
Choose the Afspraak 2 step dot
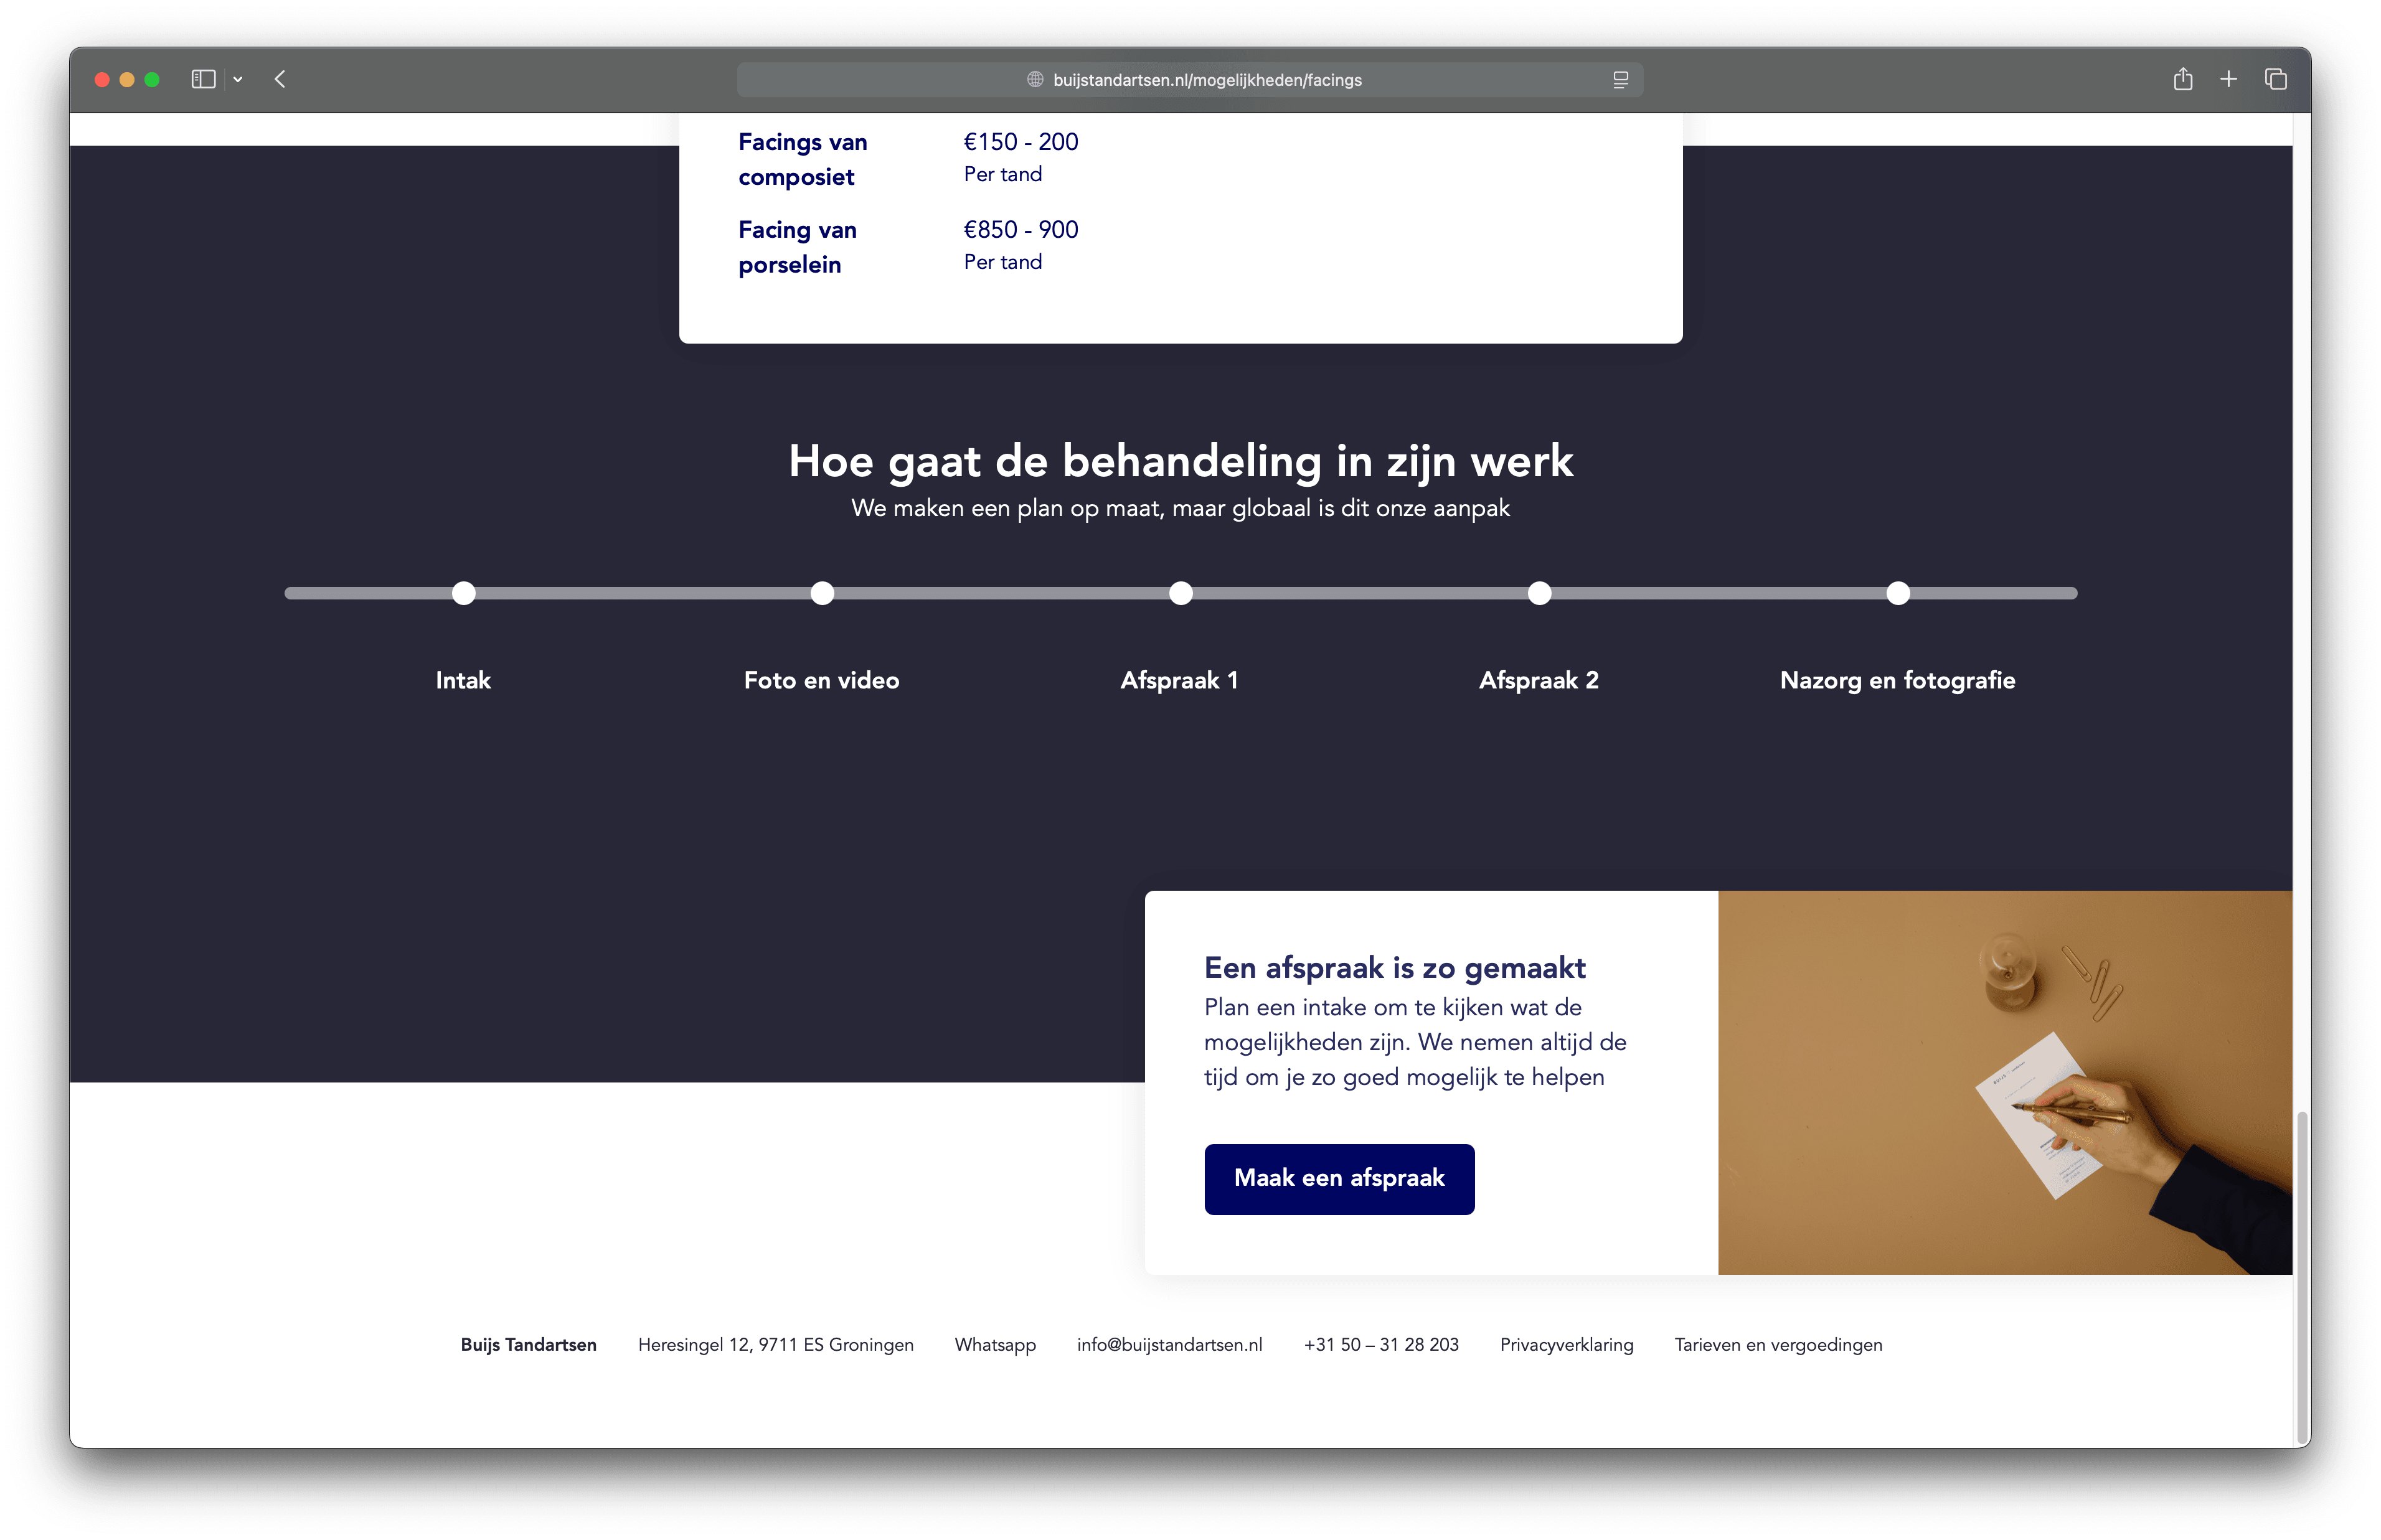coord(1539,593)
